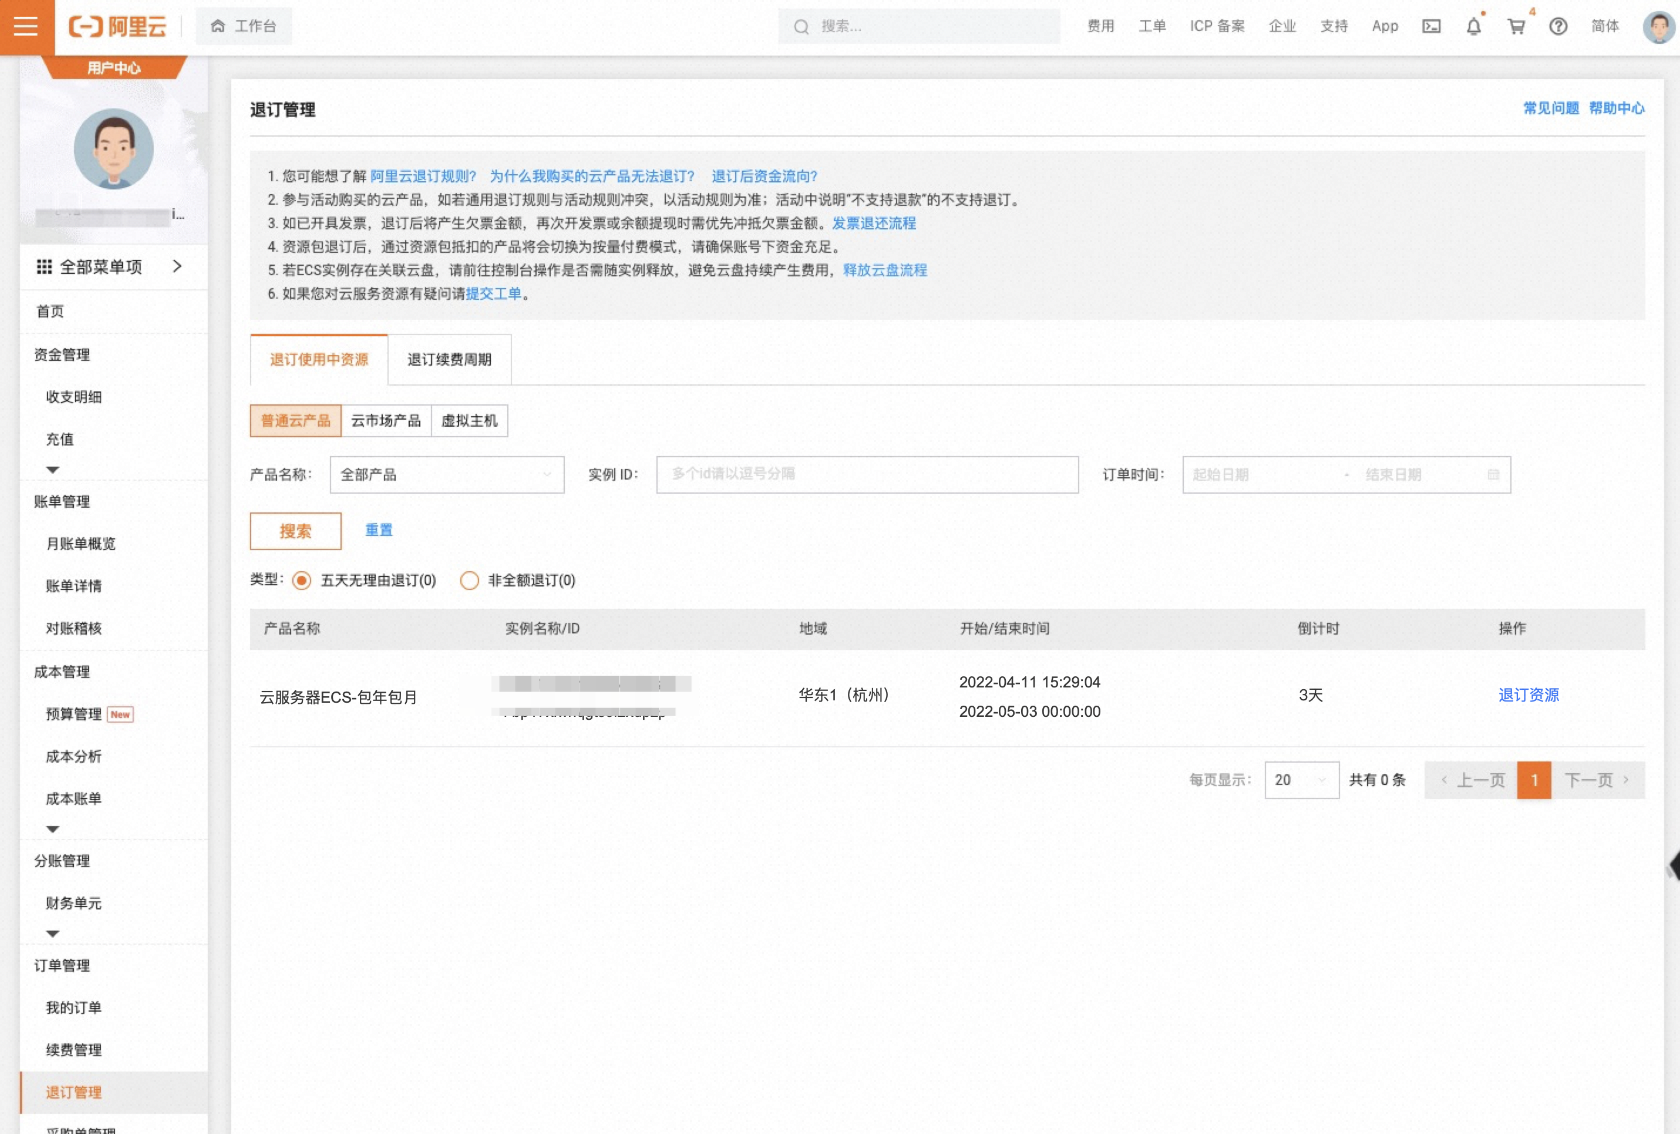Screen dimensions: 1680x1134
Task: Open the 企业 top menu
Action: tap(1282, 27)
